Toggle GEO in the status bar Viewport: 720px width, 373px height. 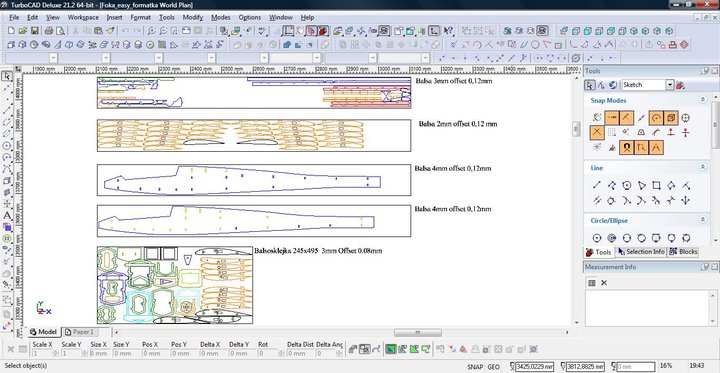(494, 367)
